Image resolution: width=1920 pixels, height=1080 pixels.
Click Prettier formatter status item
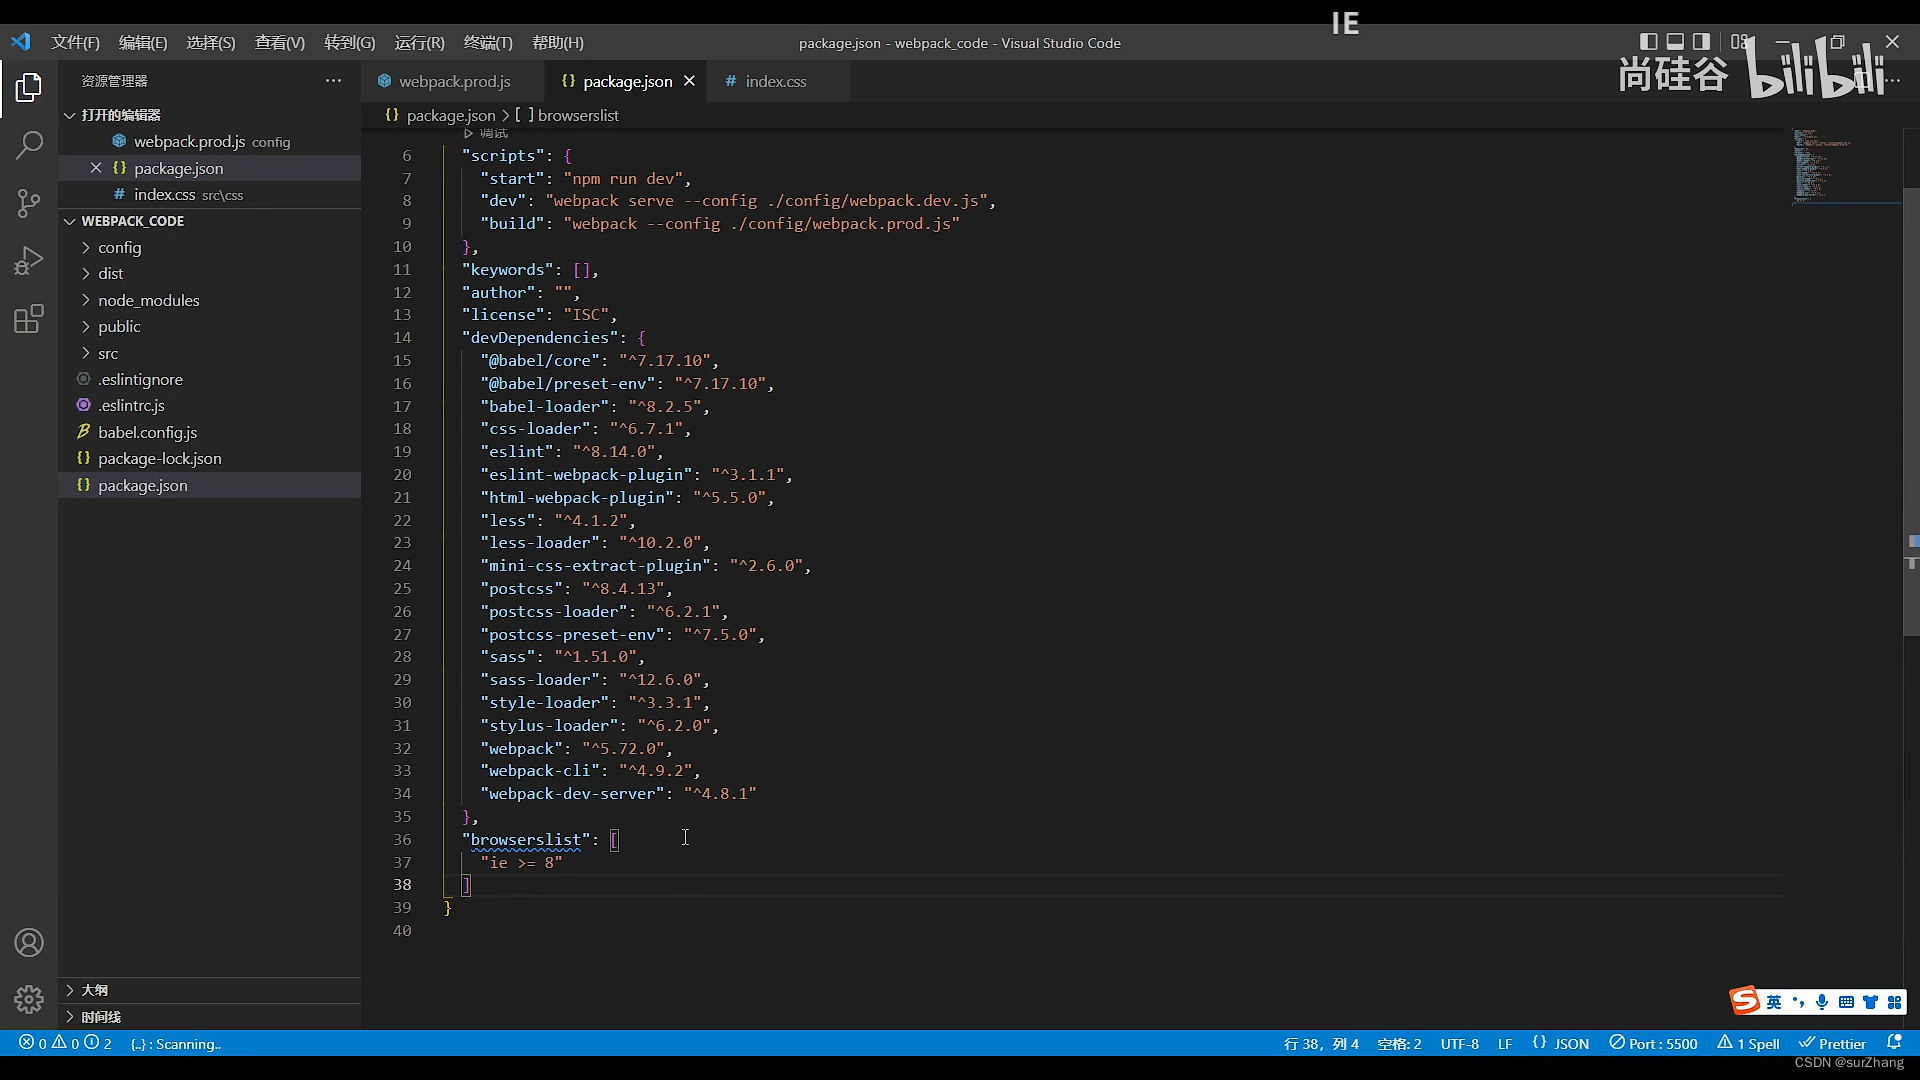[x=1832, y=1043]
